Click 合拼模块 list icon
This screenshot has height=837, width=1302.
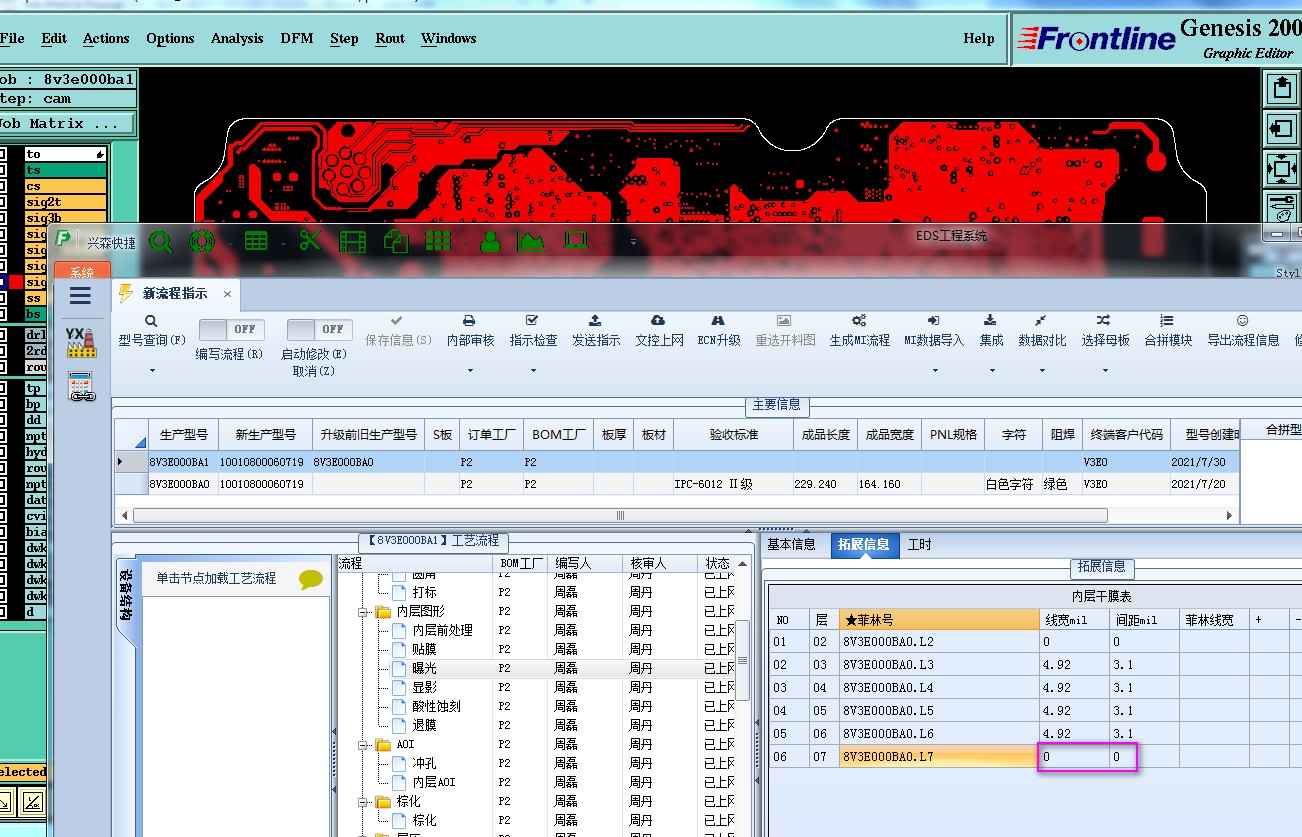(x=1167, y=321)
